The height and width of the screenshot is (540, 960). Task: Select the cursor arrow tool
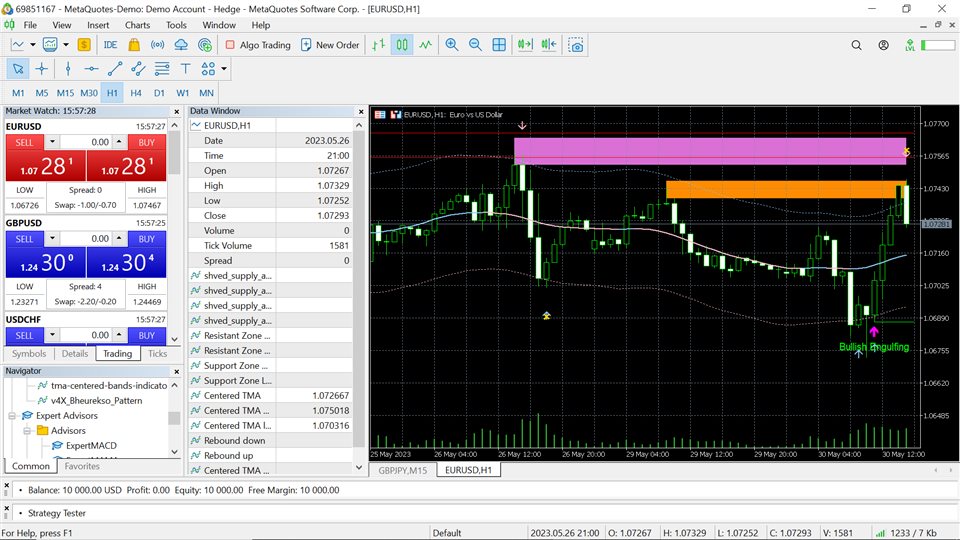click(18, 69)
